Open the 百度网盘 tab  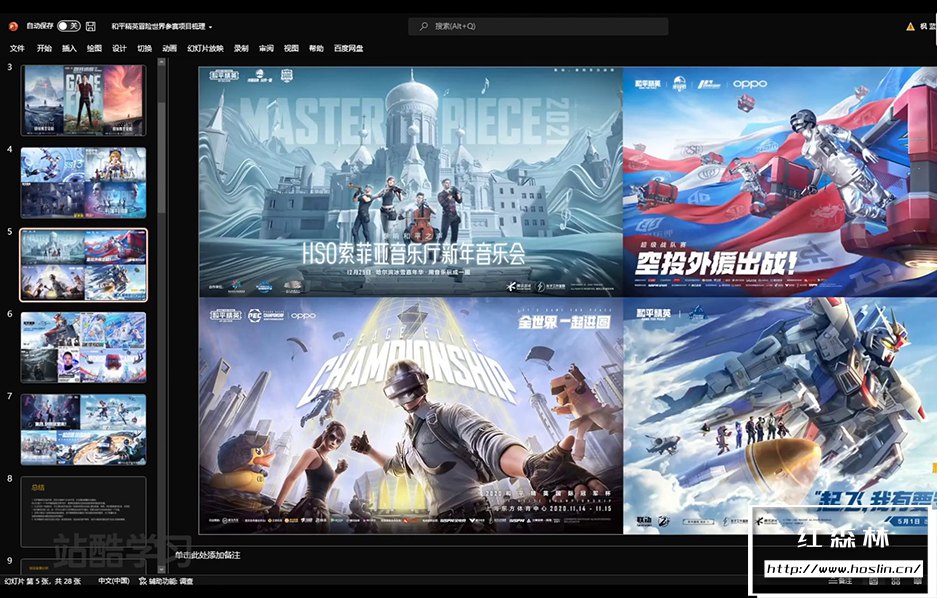(x=348, y=48)
